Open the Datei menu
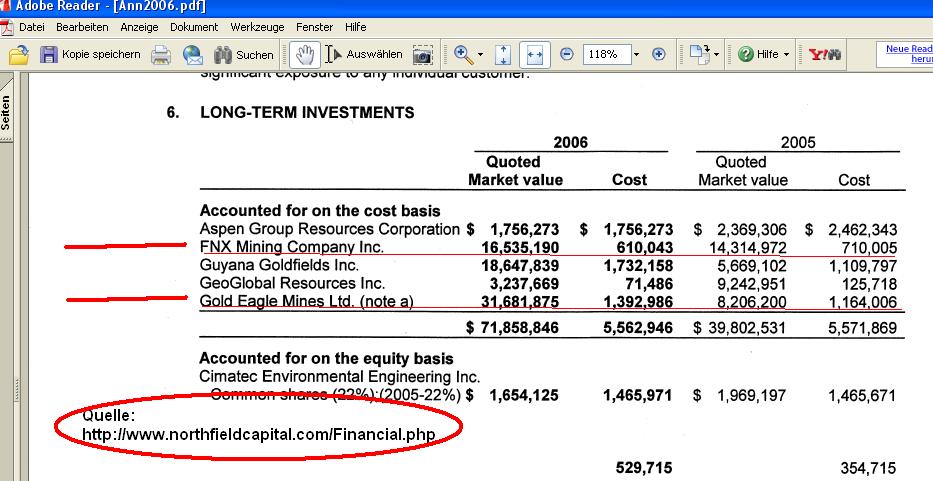This screenshot has height=481, width=933. point(32,27)
